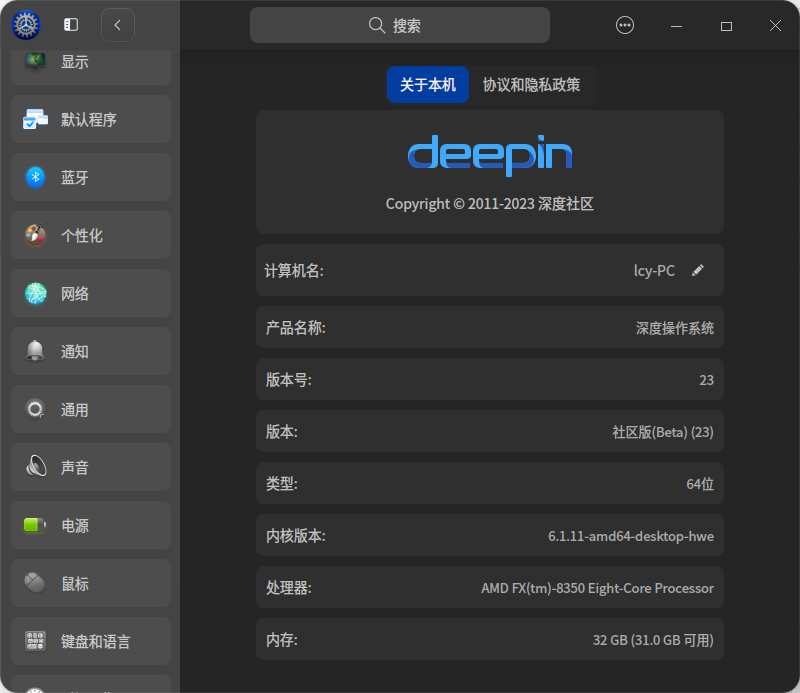
Task: Open 通用 general settings gear icon
Action: 35,409
